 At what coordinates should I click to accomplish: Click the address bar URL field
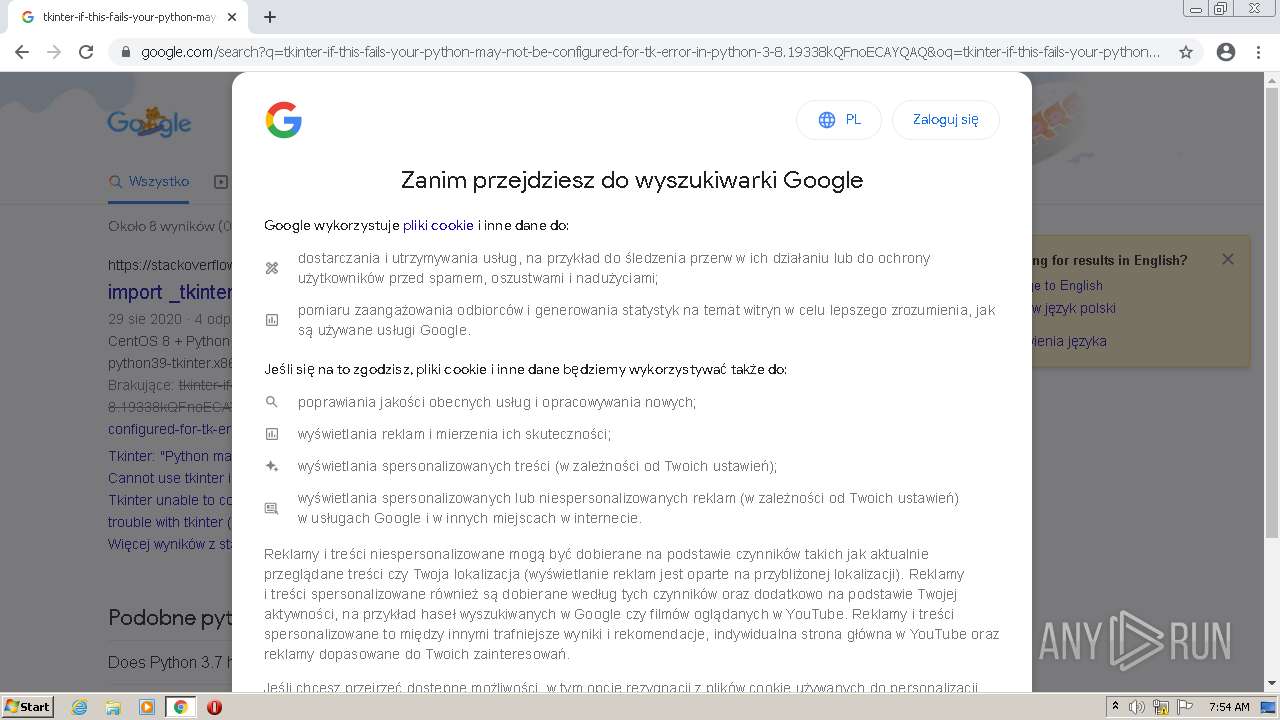click(650, 52)
